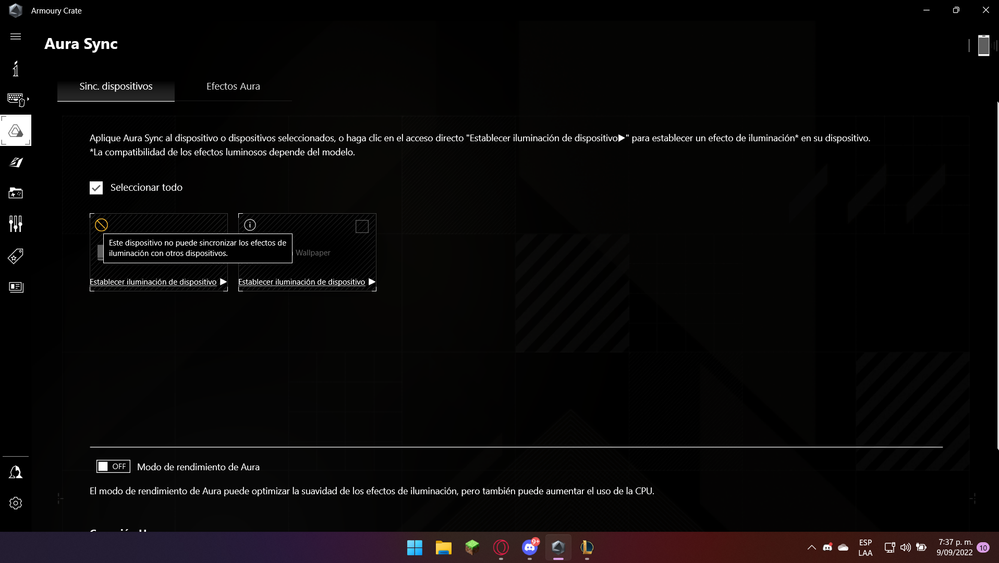
Task: Open the settings gear in the sidebar
Action: [15, 503]
